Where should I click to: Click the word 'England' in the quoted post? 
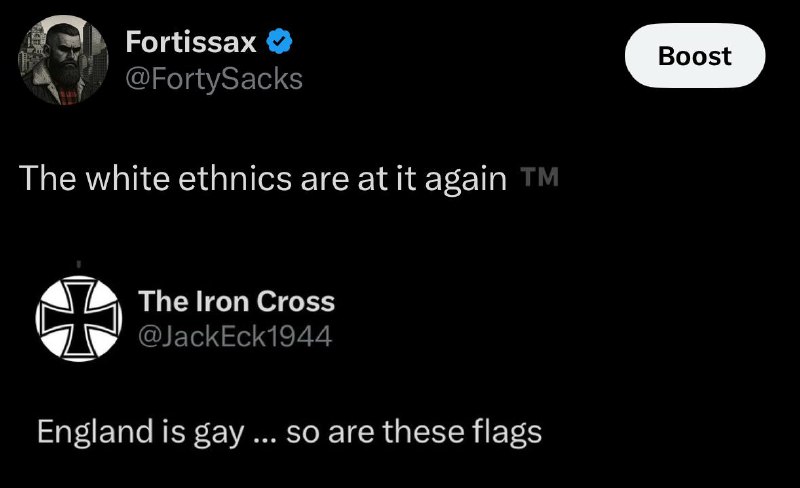pyautogui.click(x=95, y=431)
